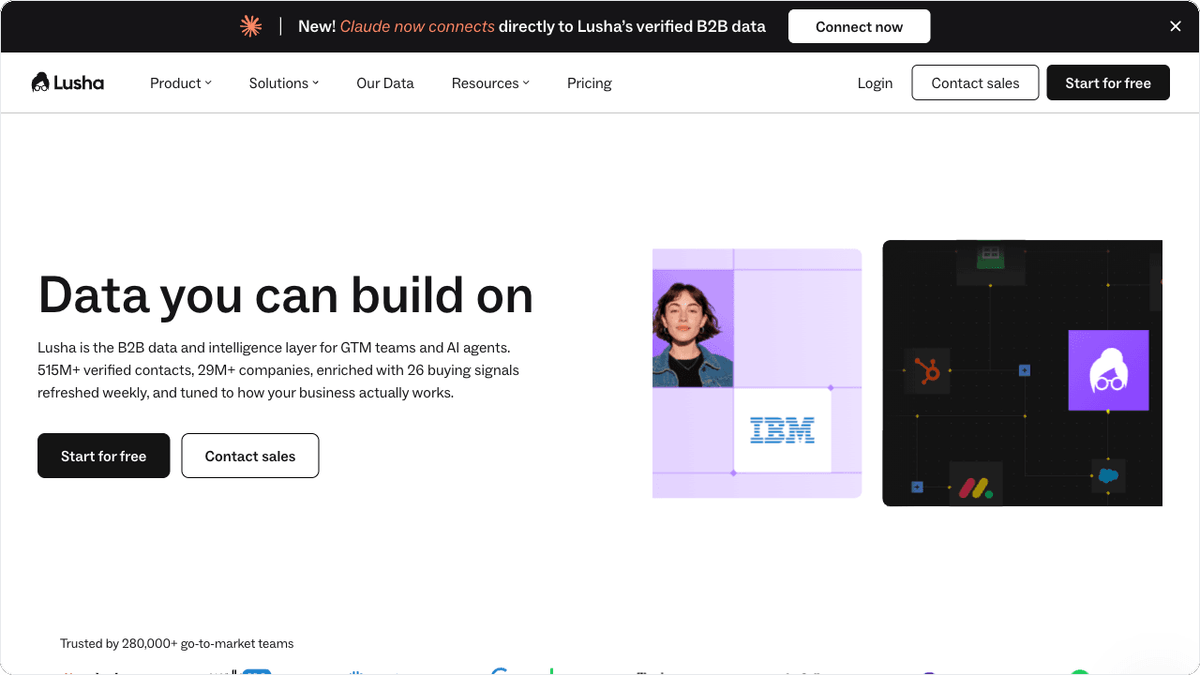Expand the Product dropdown menu
1200x675 pixels.
click(x=181, y=83)
